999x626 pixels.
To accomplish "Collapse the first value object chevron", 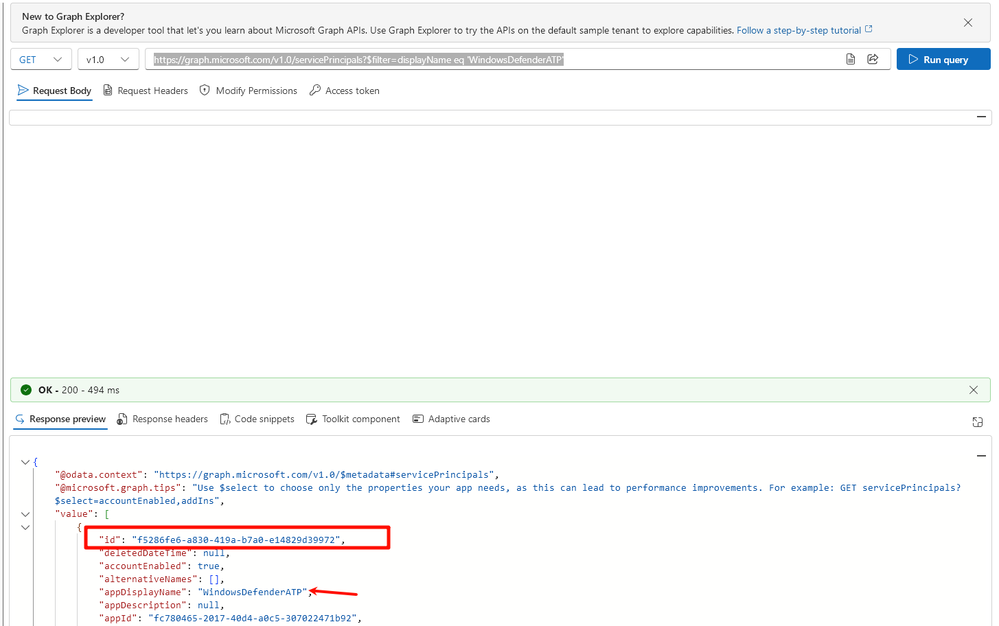I will coord(25,527).
